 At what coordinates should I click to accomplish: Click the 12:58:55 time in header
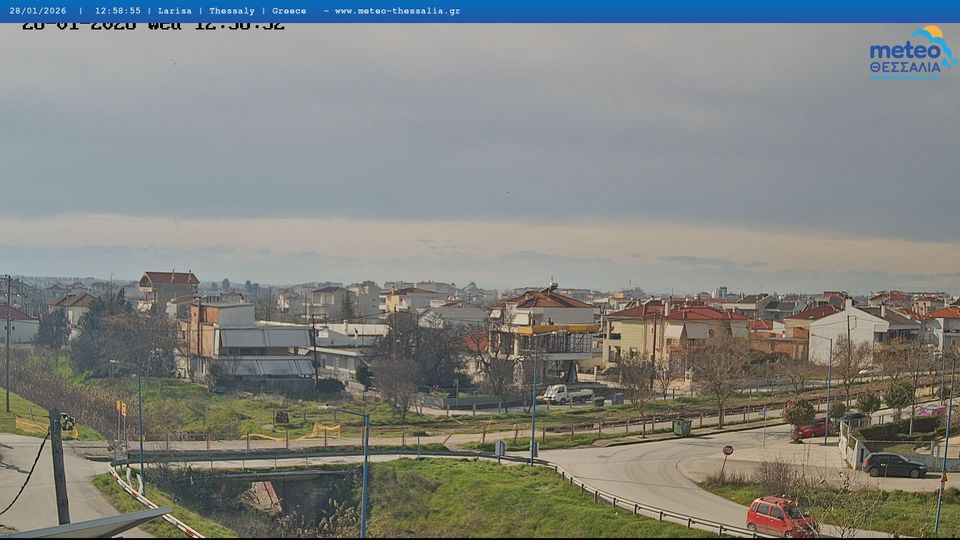tap(117, 11)
